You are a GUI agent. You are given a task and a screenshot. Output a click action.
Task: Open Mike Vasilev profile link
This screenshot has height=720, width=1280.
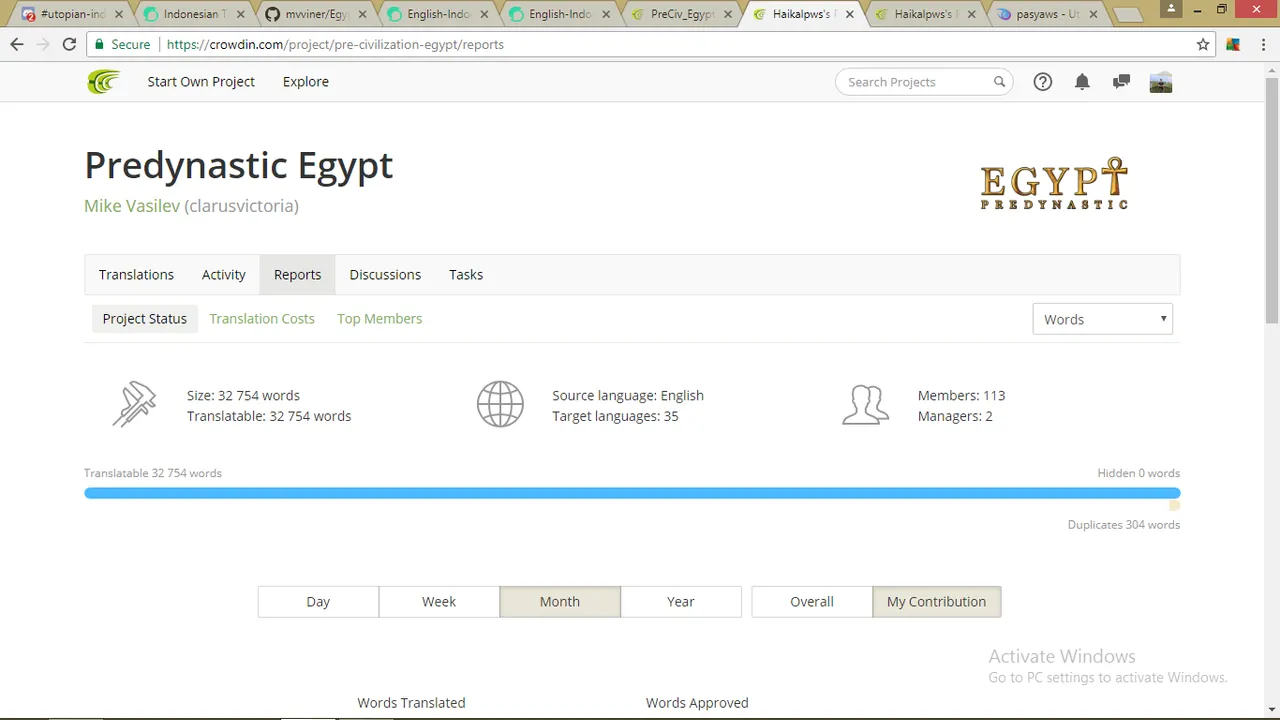[x=132, y=206]
